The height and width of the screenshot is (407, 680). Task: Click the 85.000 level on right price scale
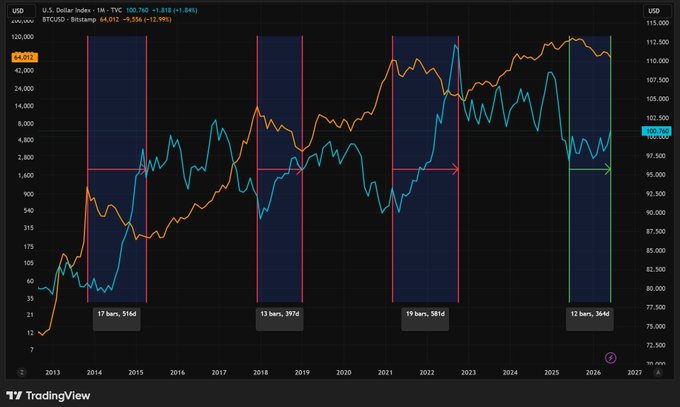(x=657, y=250)
